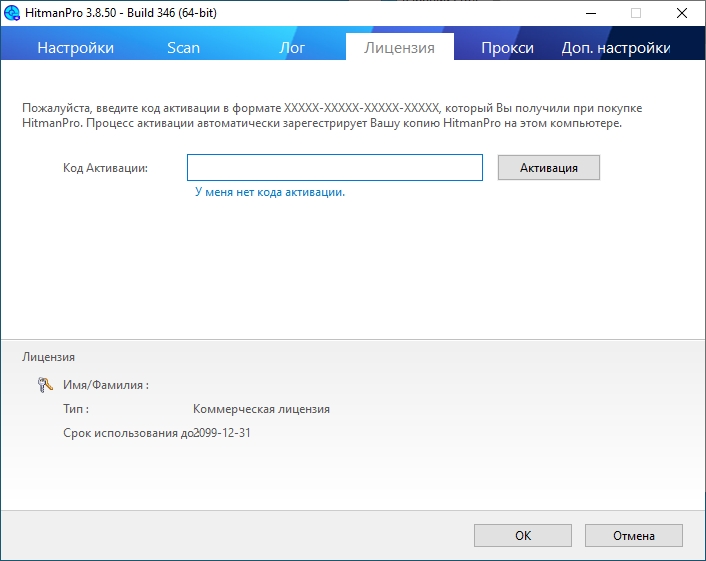Click the maximize window button
Screen dimensions: 706x561
point(636,13)
